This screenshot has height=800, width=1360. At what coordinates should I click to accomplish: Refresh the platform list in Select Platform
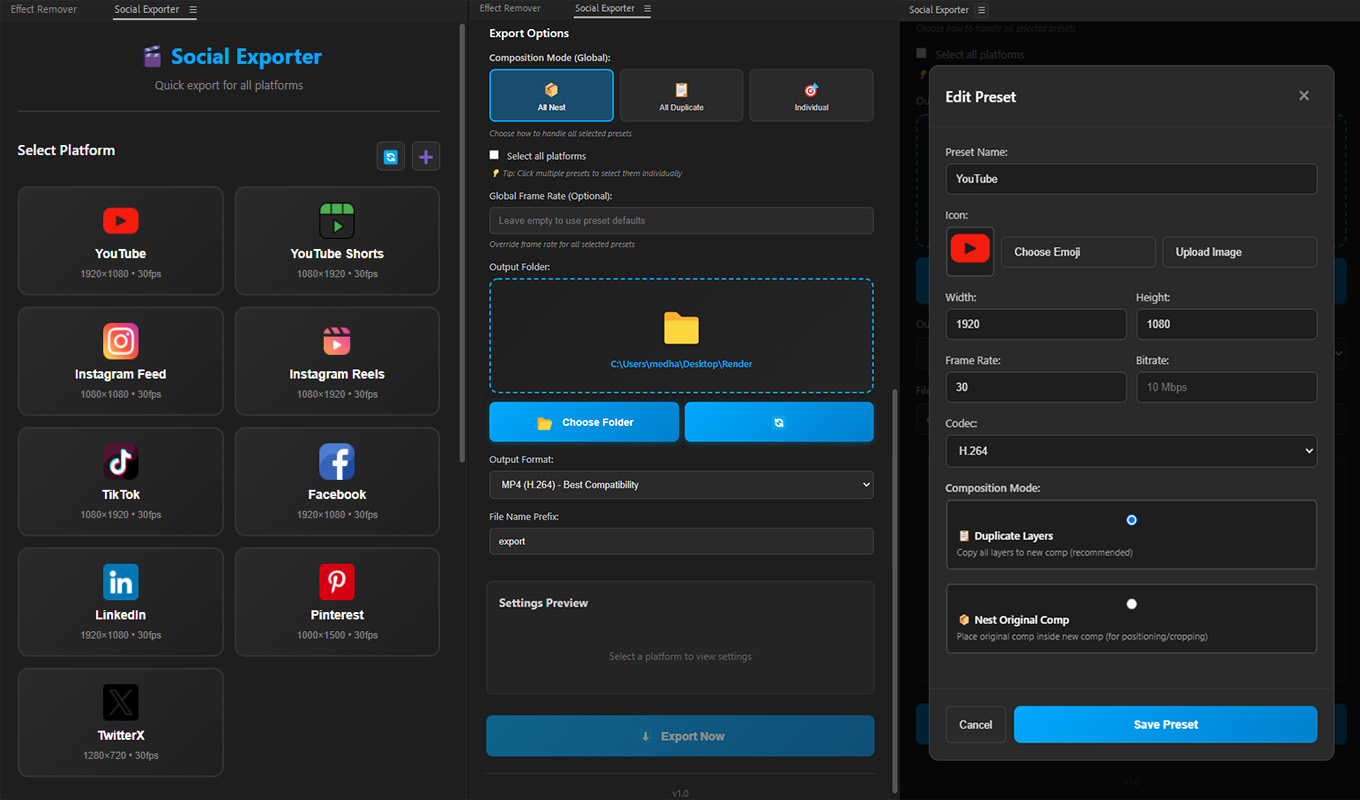tap(391, 157)
